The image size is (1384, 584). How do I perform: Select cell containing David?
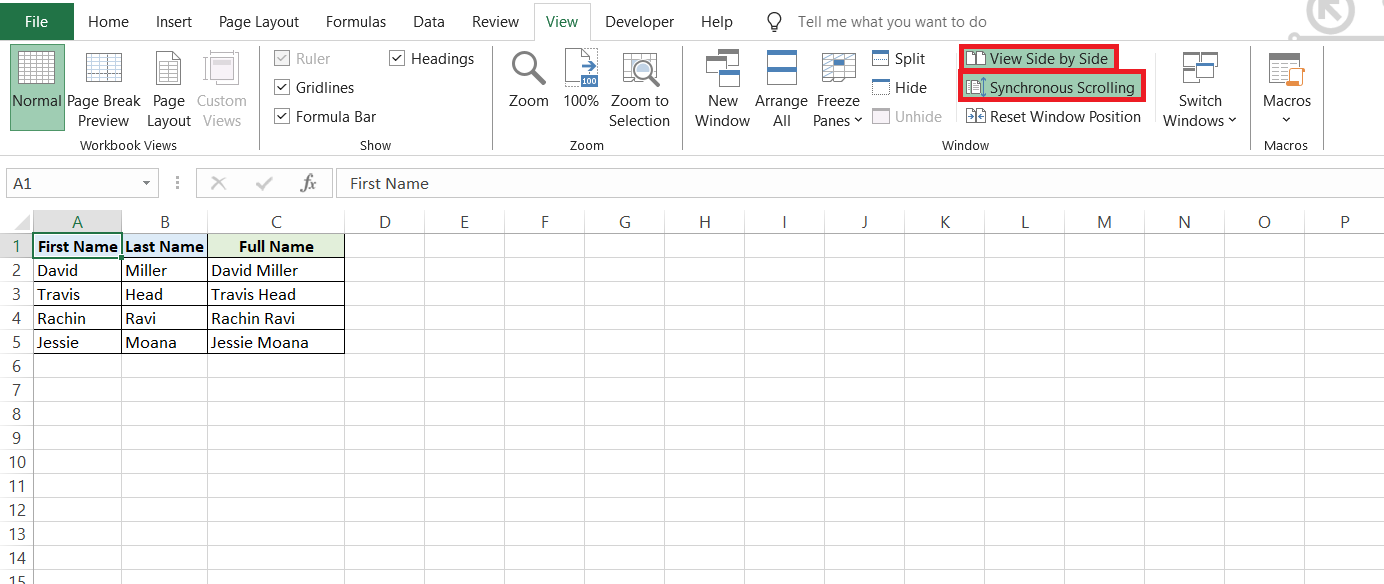[x=77, y=270]
